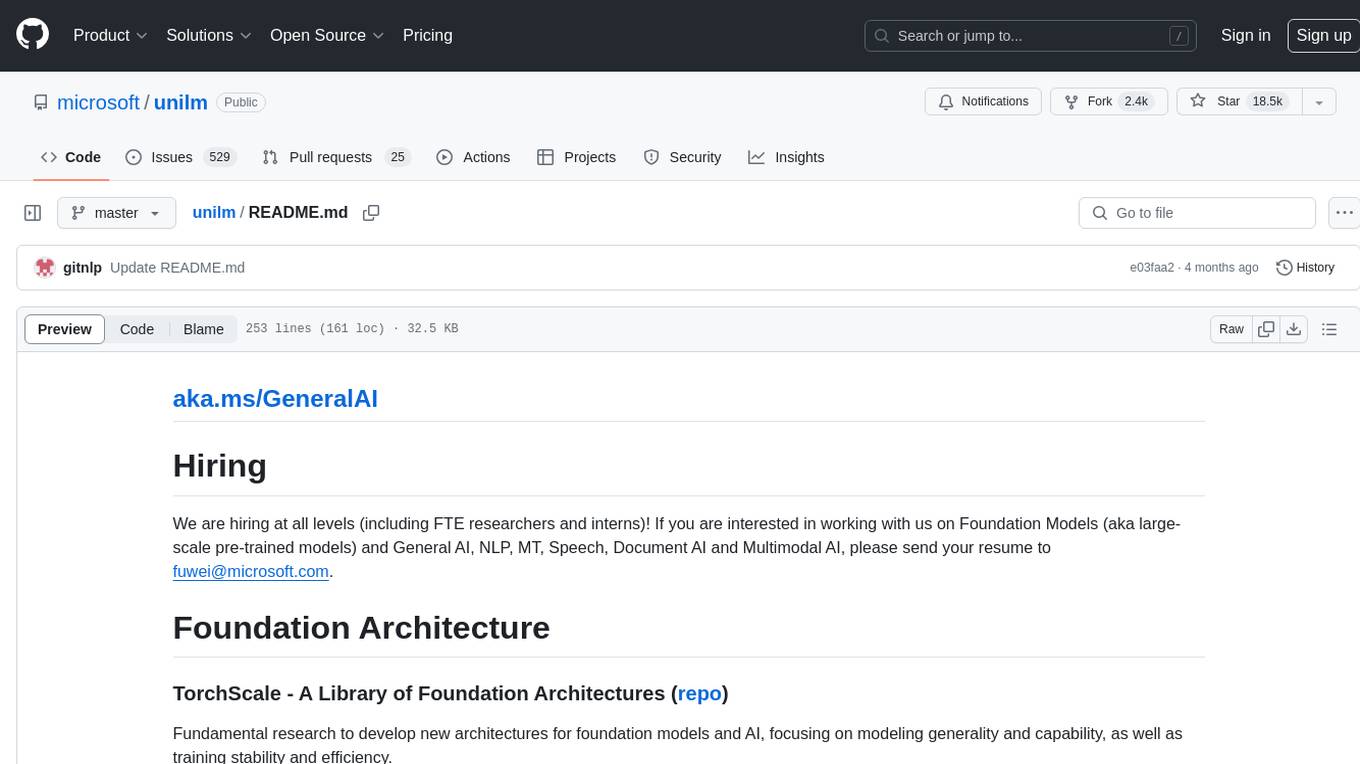Expand the file tree side panel
Image resolution: width=1360 pixels, height=764 pixels.
pos(32,213)
